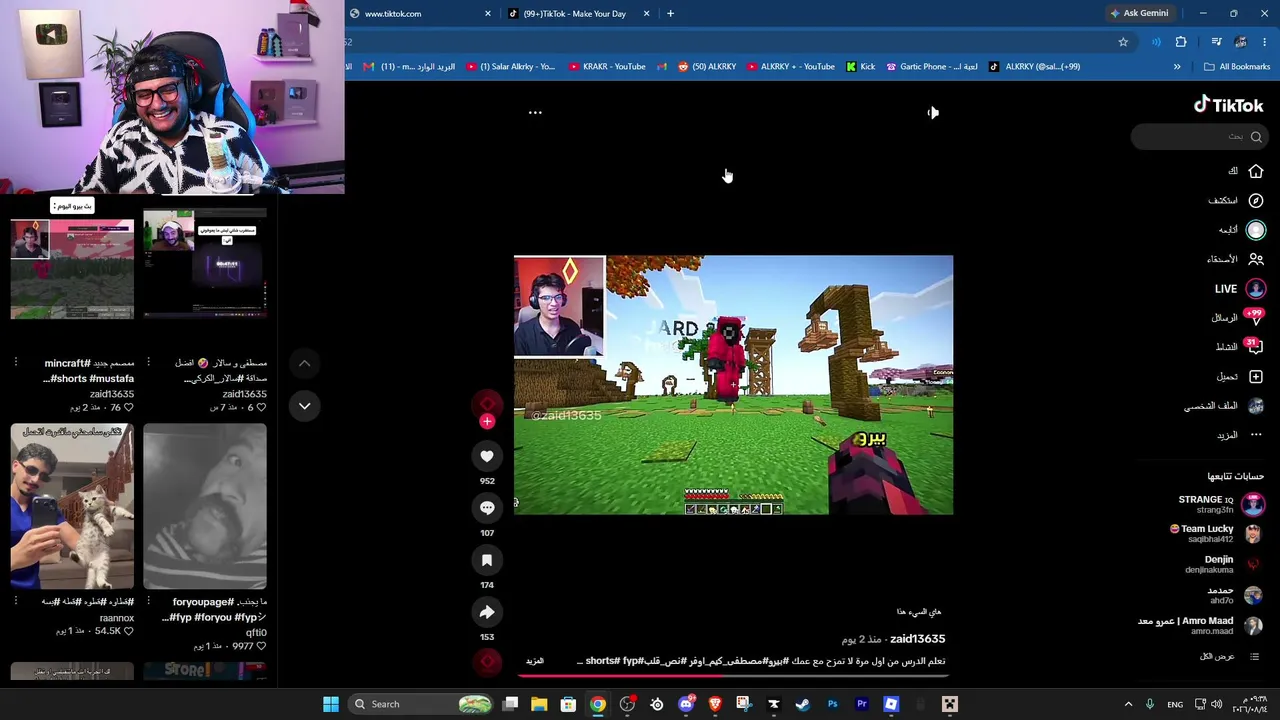Open video options three-dots menu
Image resolution: width=1280 pixels, height=720 pixels.
(x=535, y=113)
